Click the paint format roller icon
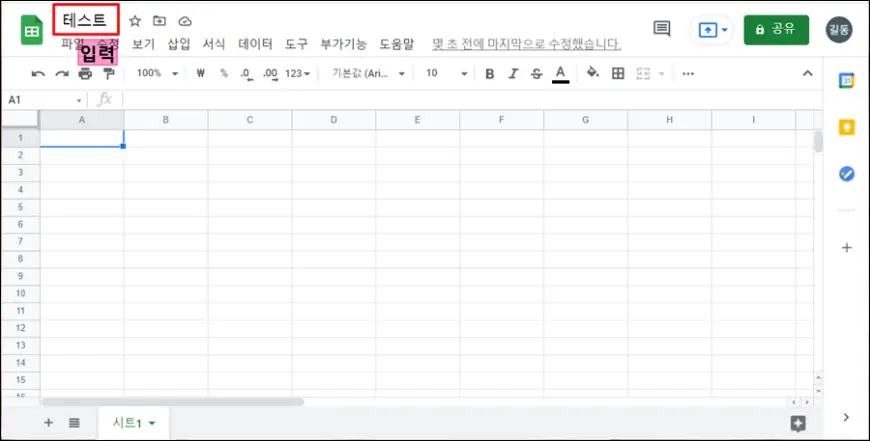 pos(109,74)
